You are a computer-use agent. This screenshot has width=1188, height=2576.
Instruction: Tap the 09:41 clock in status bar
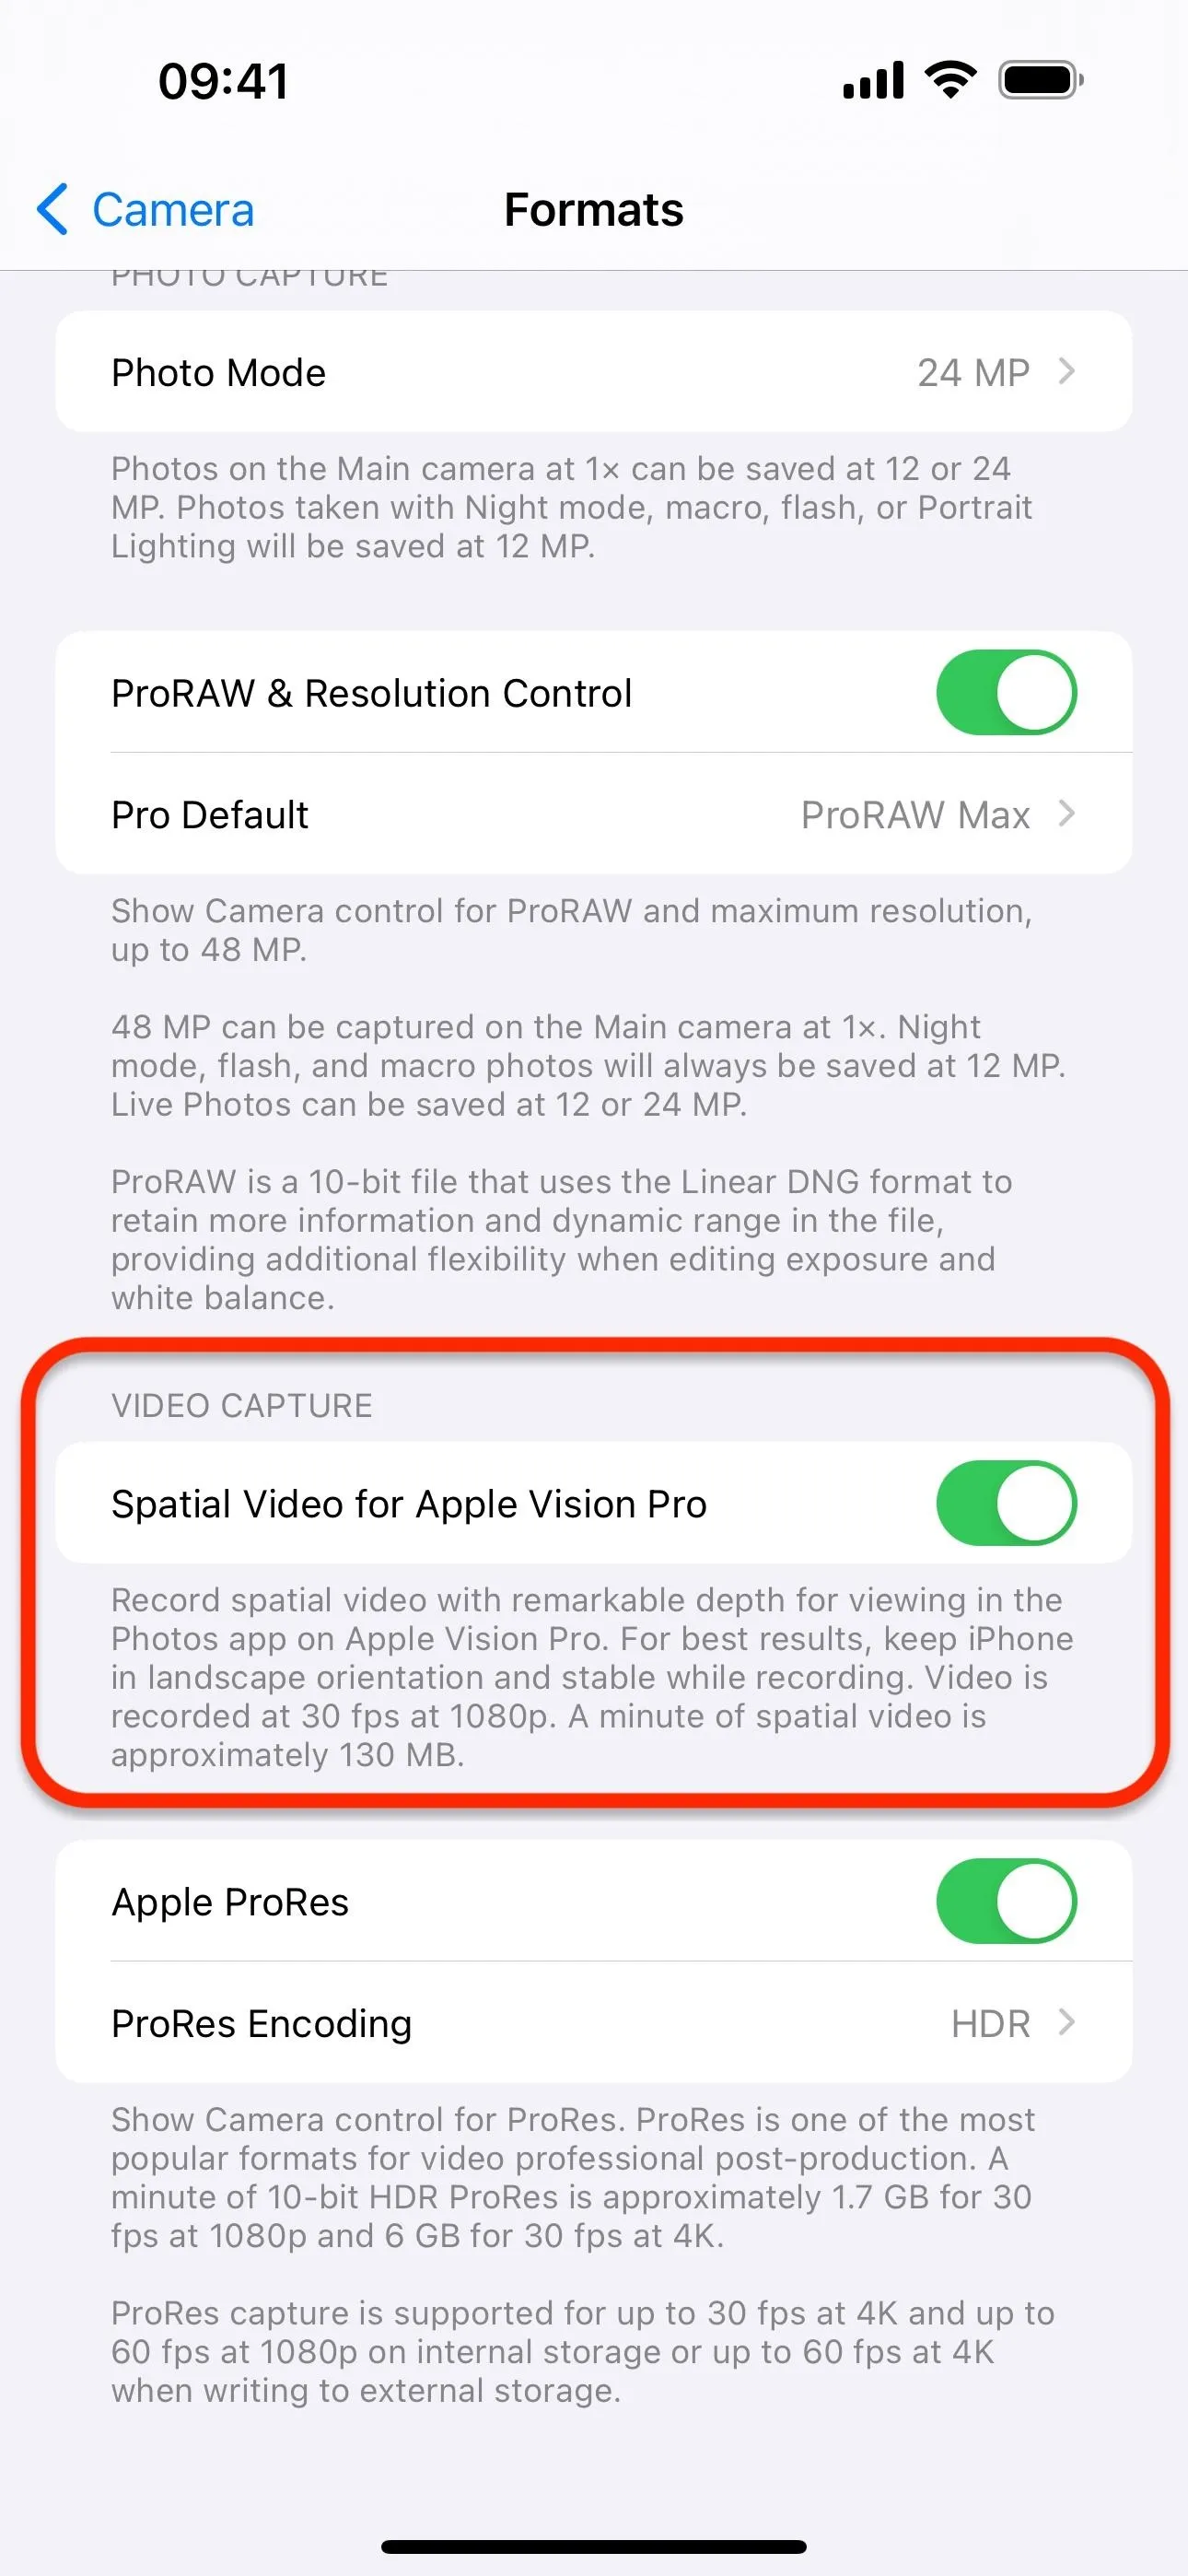click(x=224, y=81)
